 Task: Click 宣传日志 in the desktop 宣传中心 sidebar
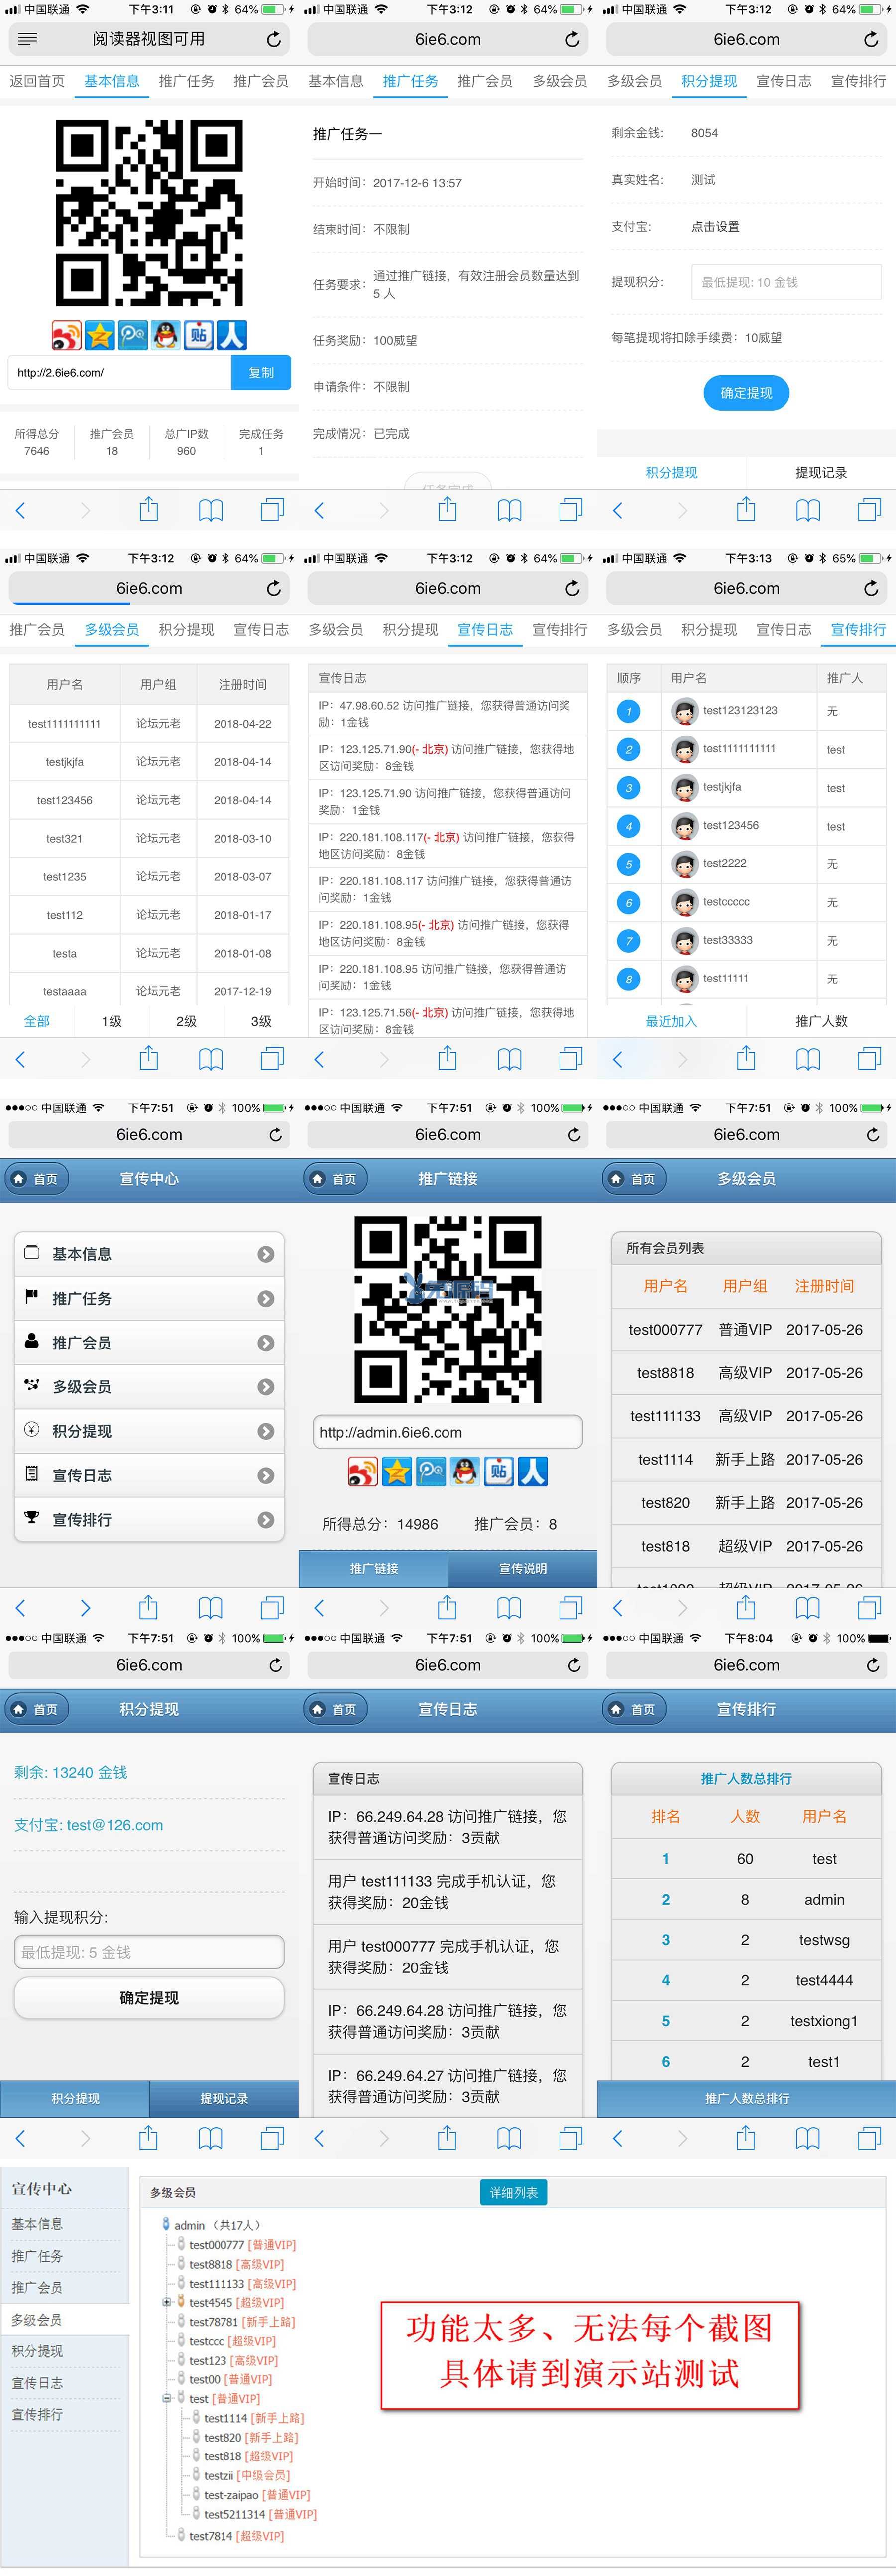click(x=37, y=2382)
